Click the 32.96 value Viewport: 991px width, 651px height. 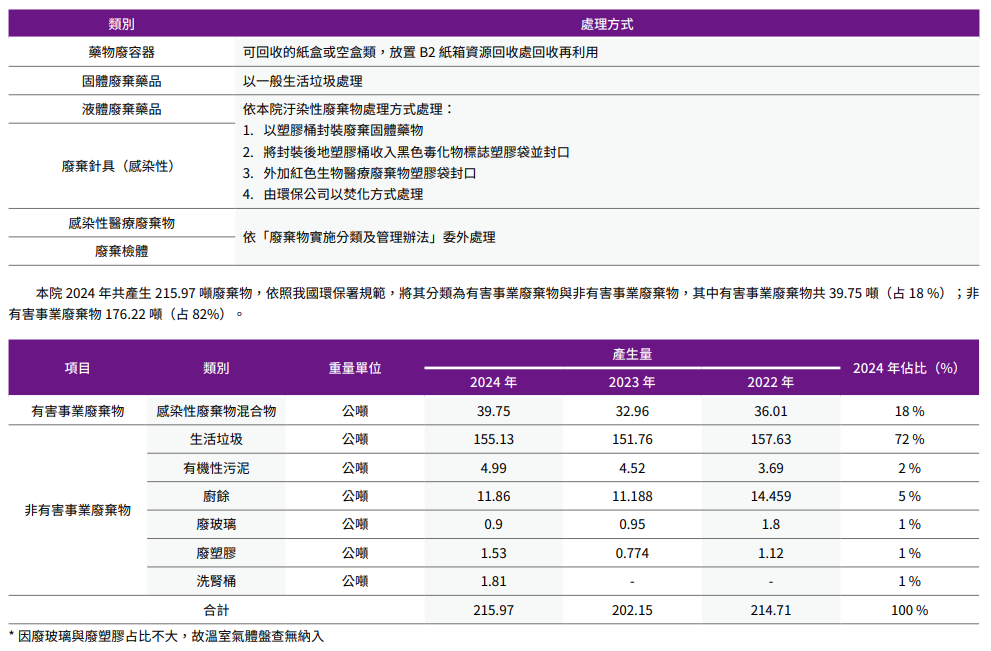pos(632,411)
